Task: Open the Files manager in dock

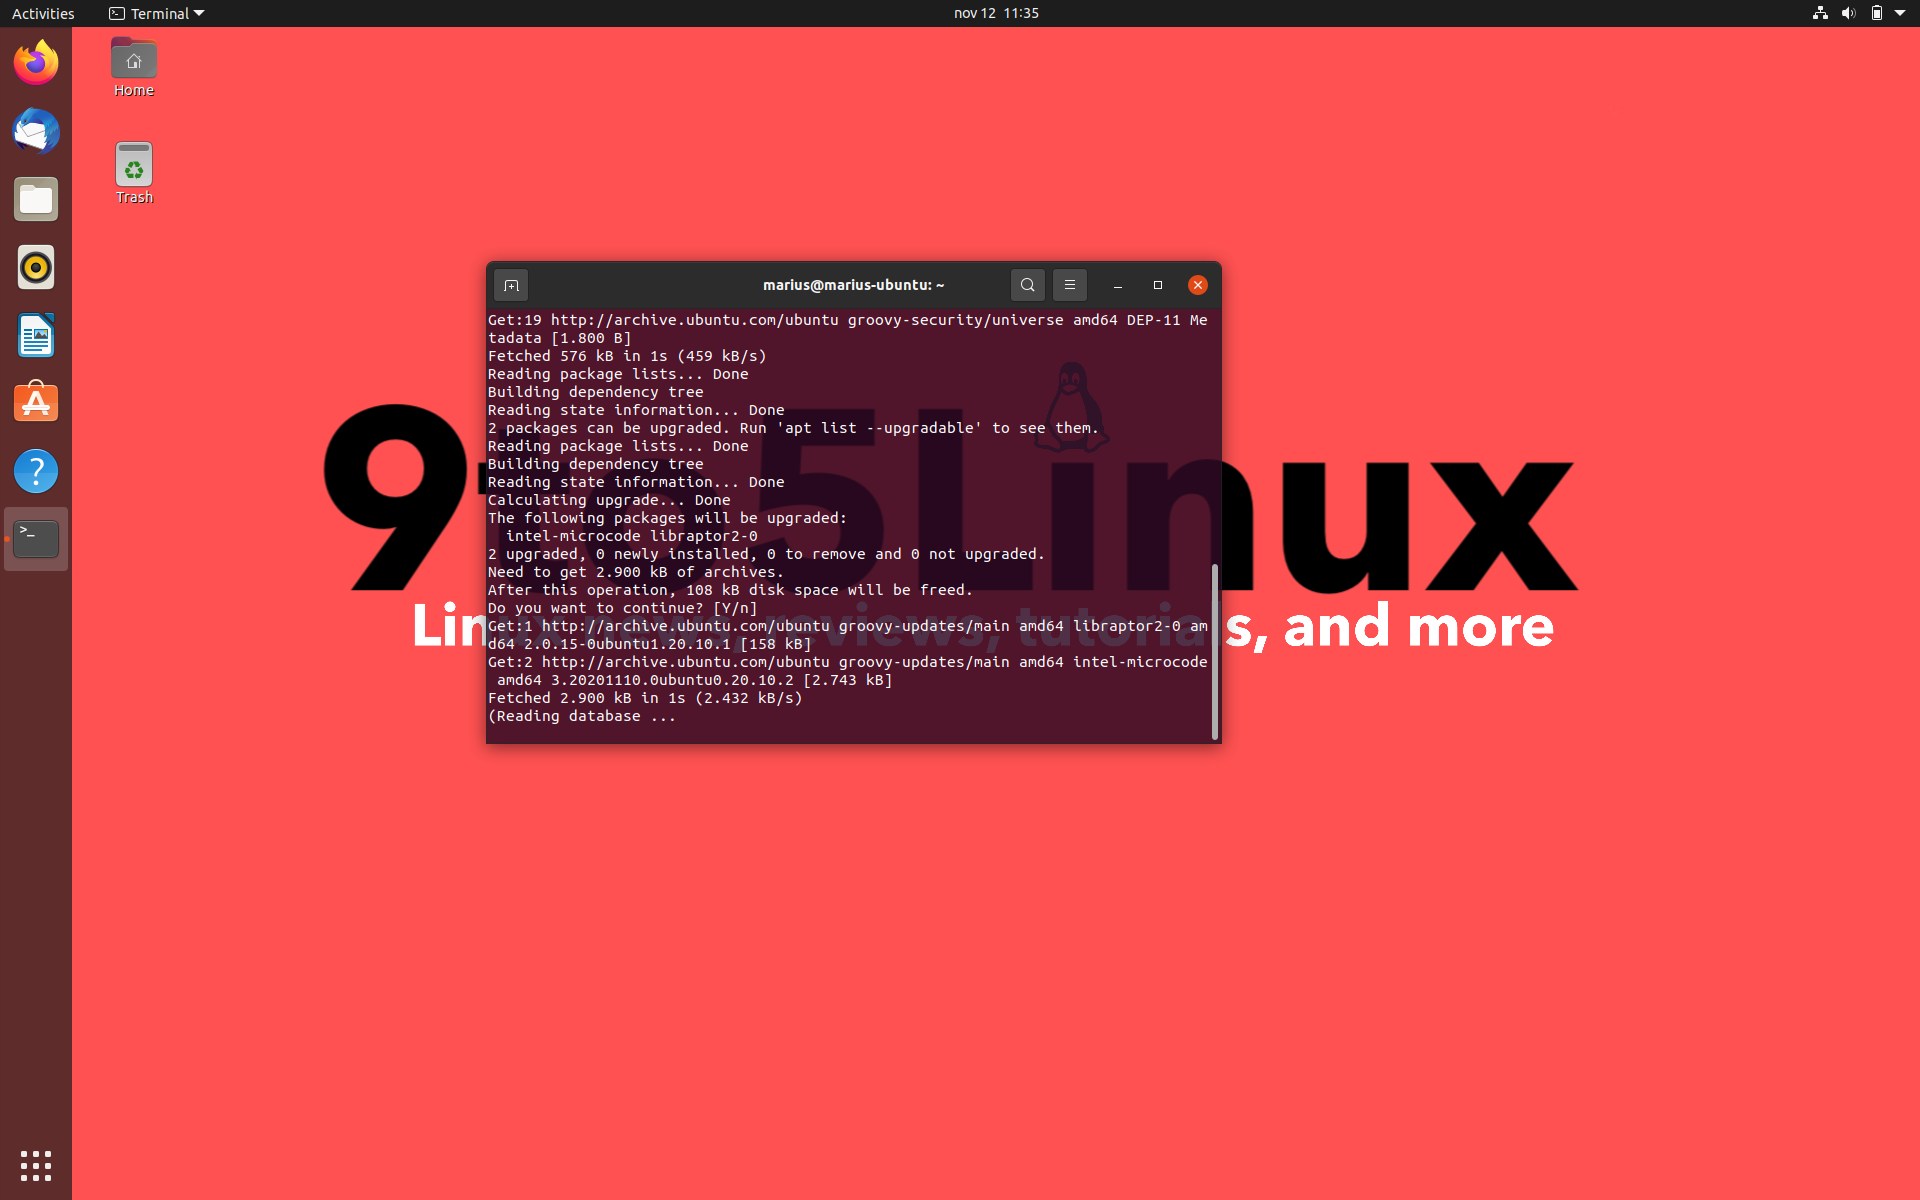Action: pos(36,199)
